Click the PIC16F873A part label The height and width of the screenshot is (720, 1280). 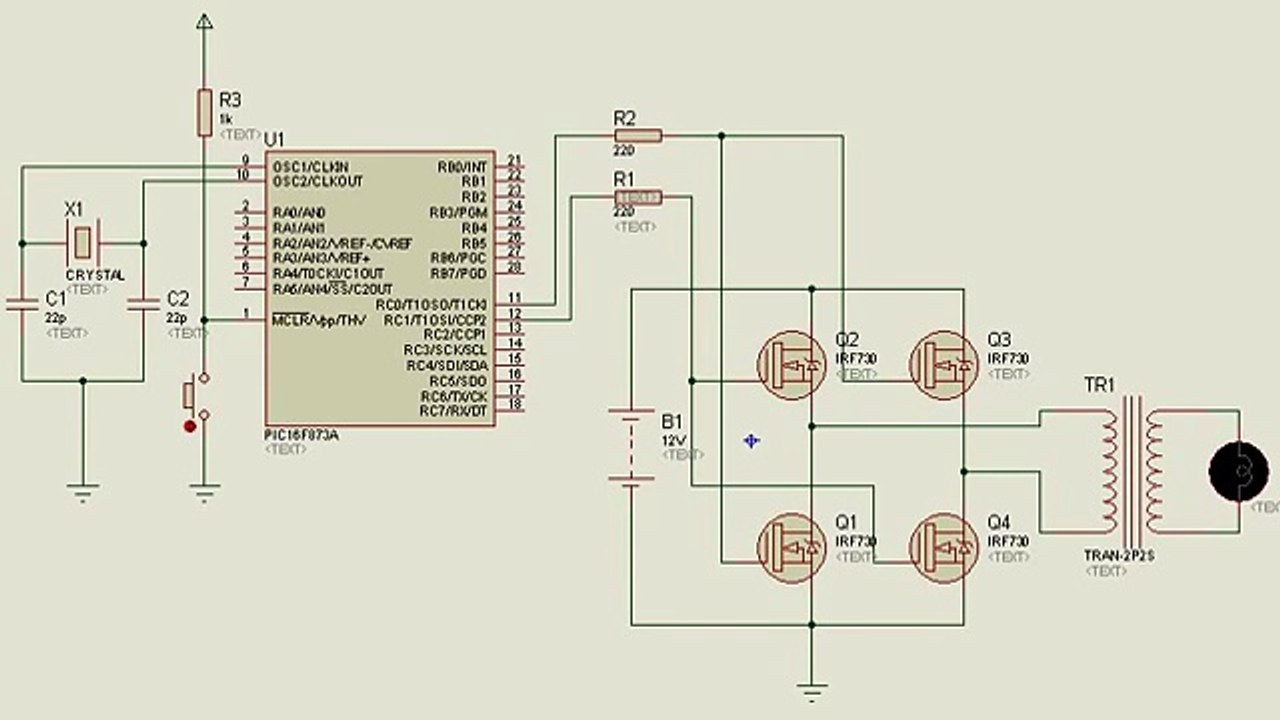[301, 436]
